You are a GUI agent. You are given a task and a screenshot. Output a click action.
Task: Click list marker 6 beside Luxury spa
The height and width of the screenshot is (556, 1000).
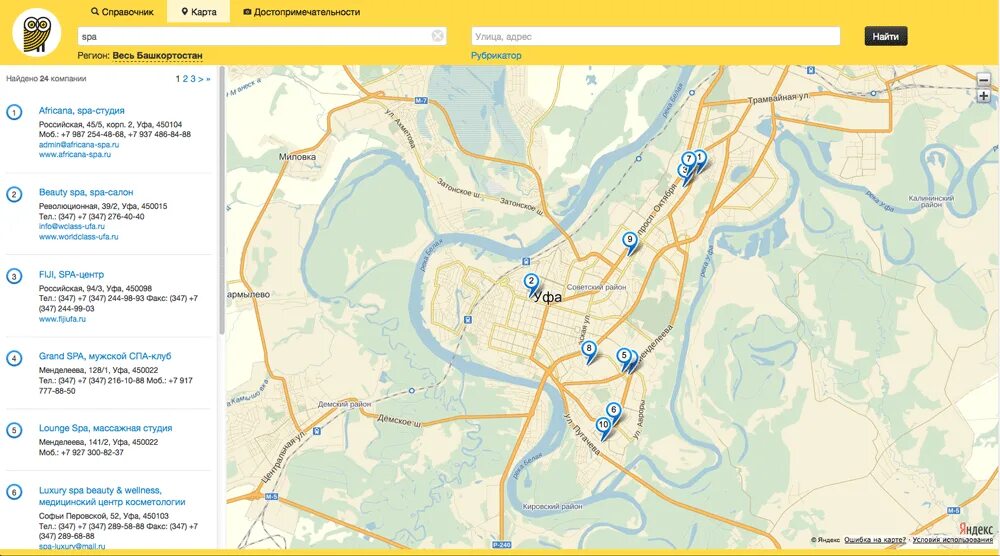14,492
